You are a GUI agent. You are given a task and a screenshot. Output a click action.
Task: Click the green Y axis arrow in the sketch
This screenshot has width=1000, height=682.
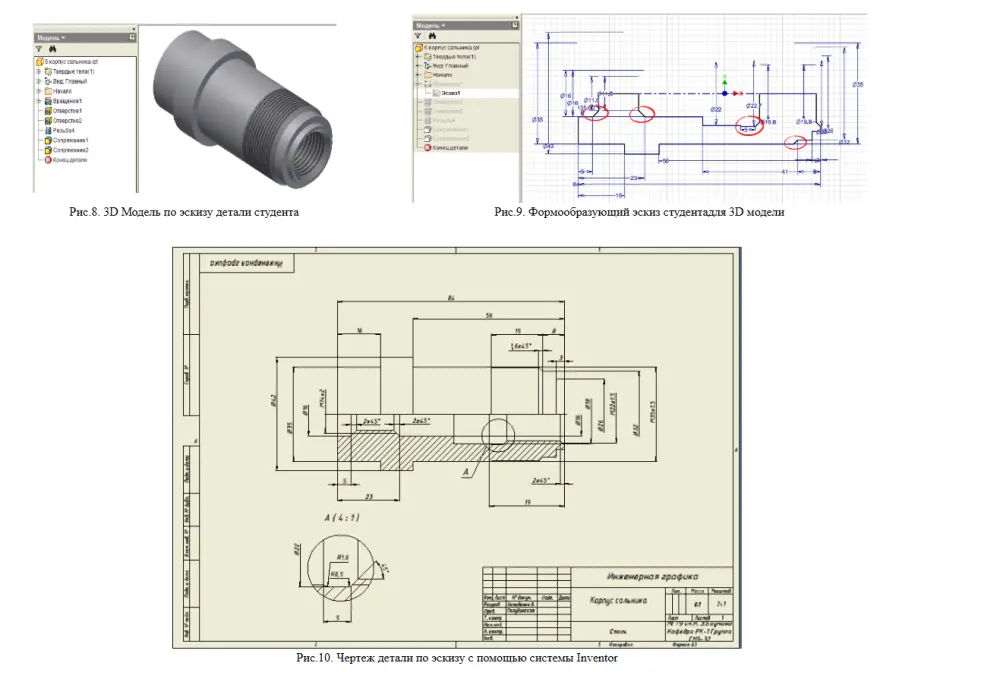click(724, 81)
